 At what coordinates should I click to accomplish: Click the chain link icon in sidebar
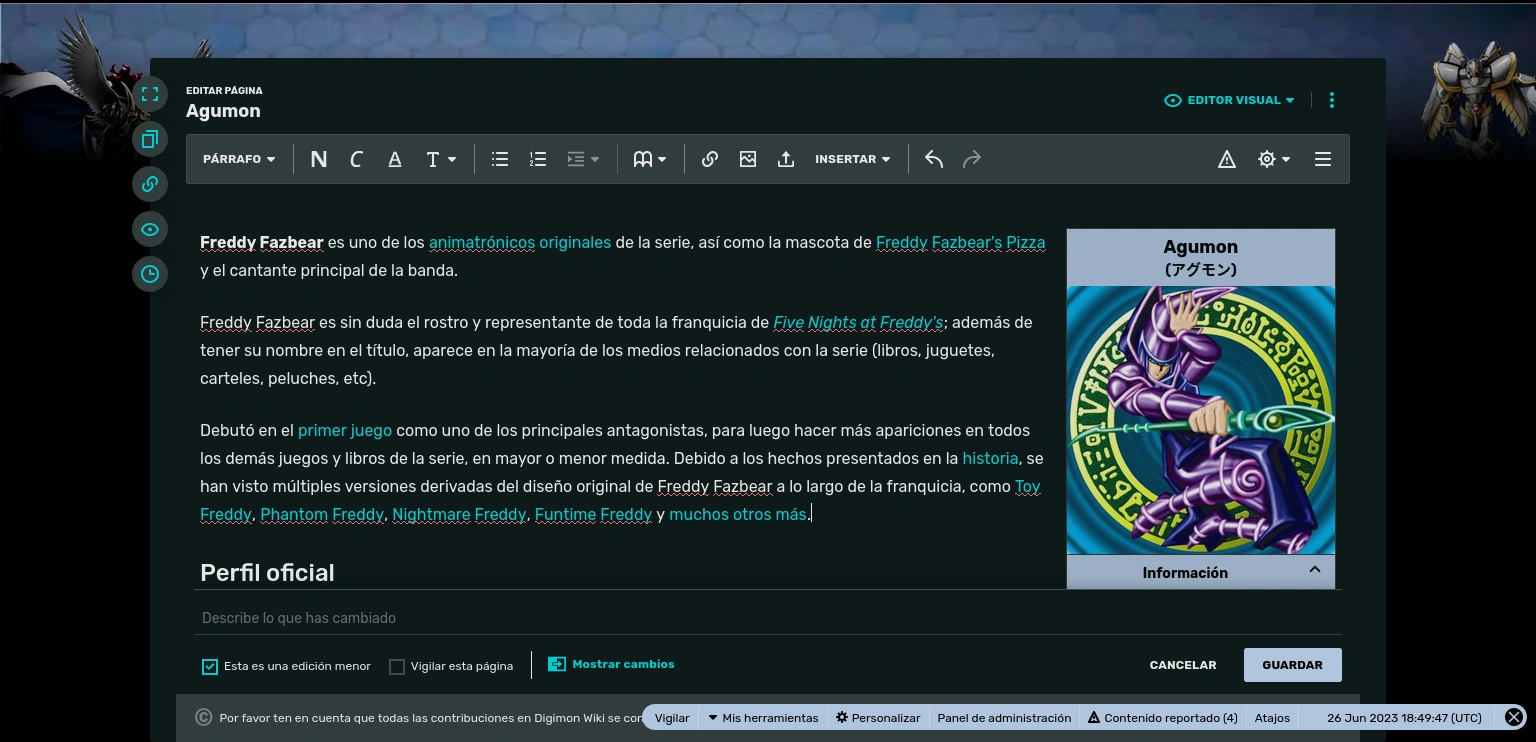(150, 184)
